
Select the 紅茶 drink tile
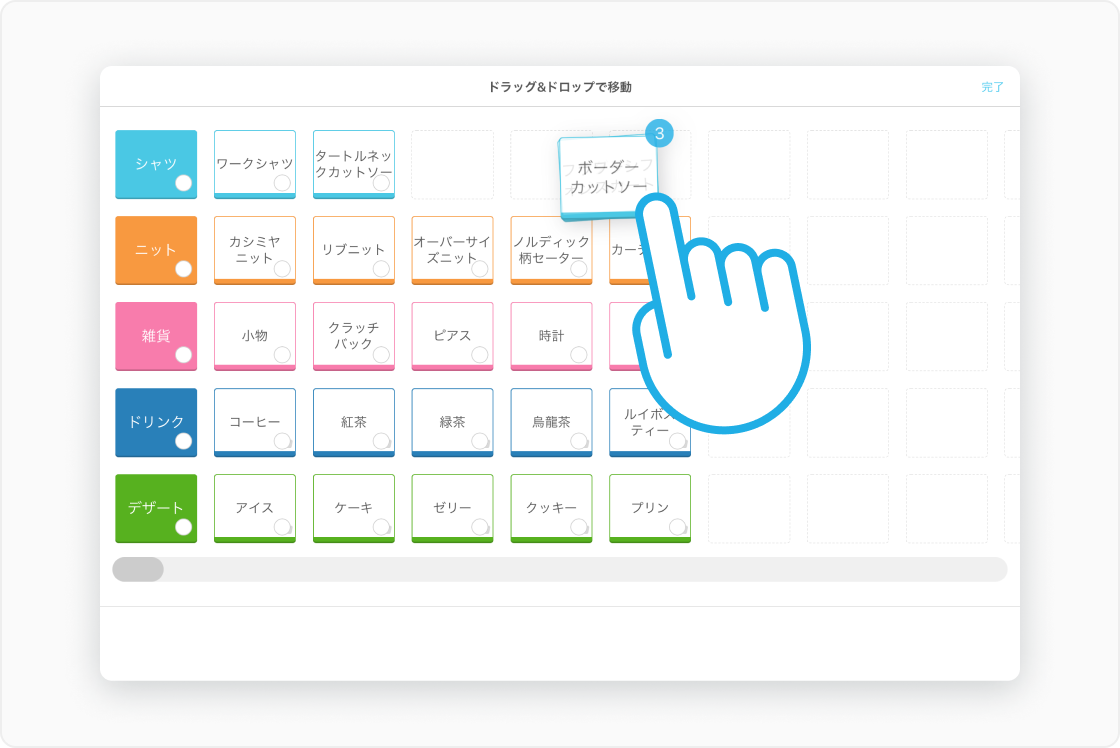[353, 421]
